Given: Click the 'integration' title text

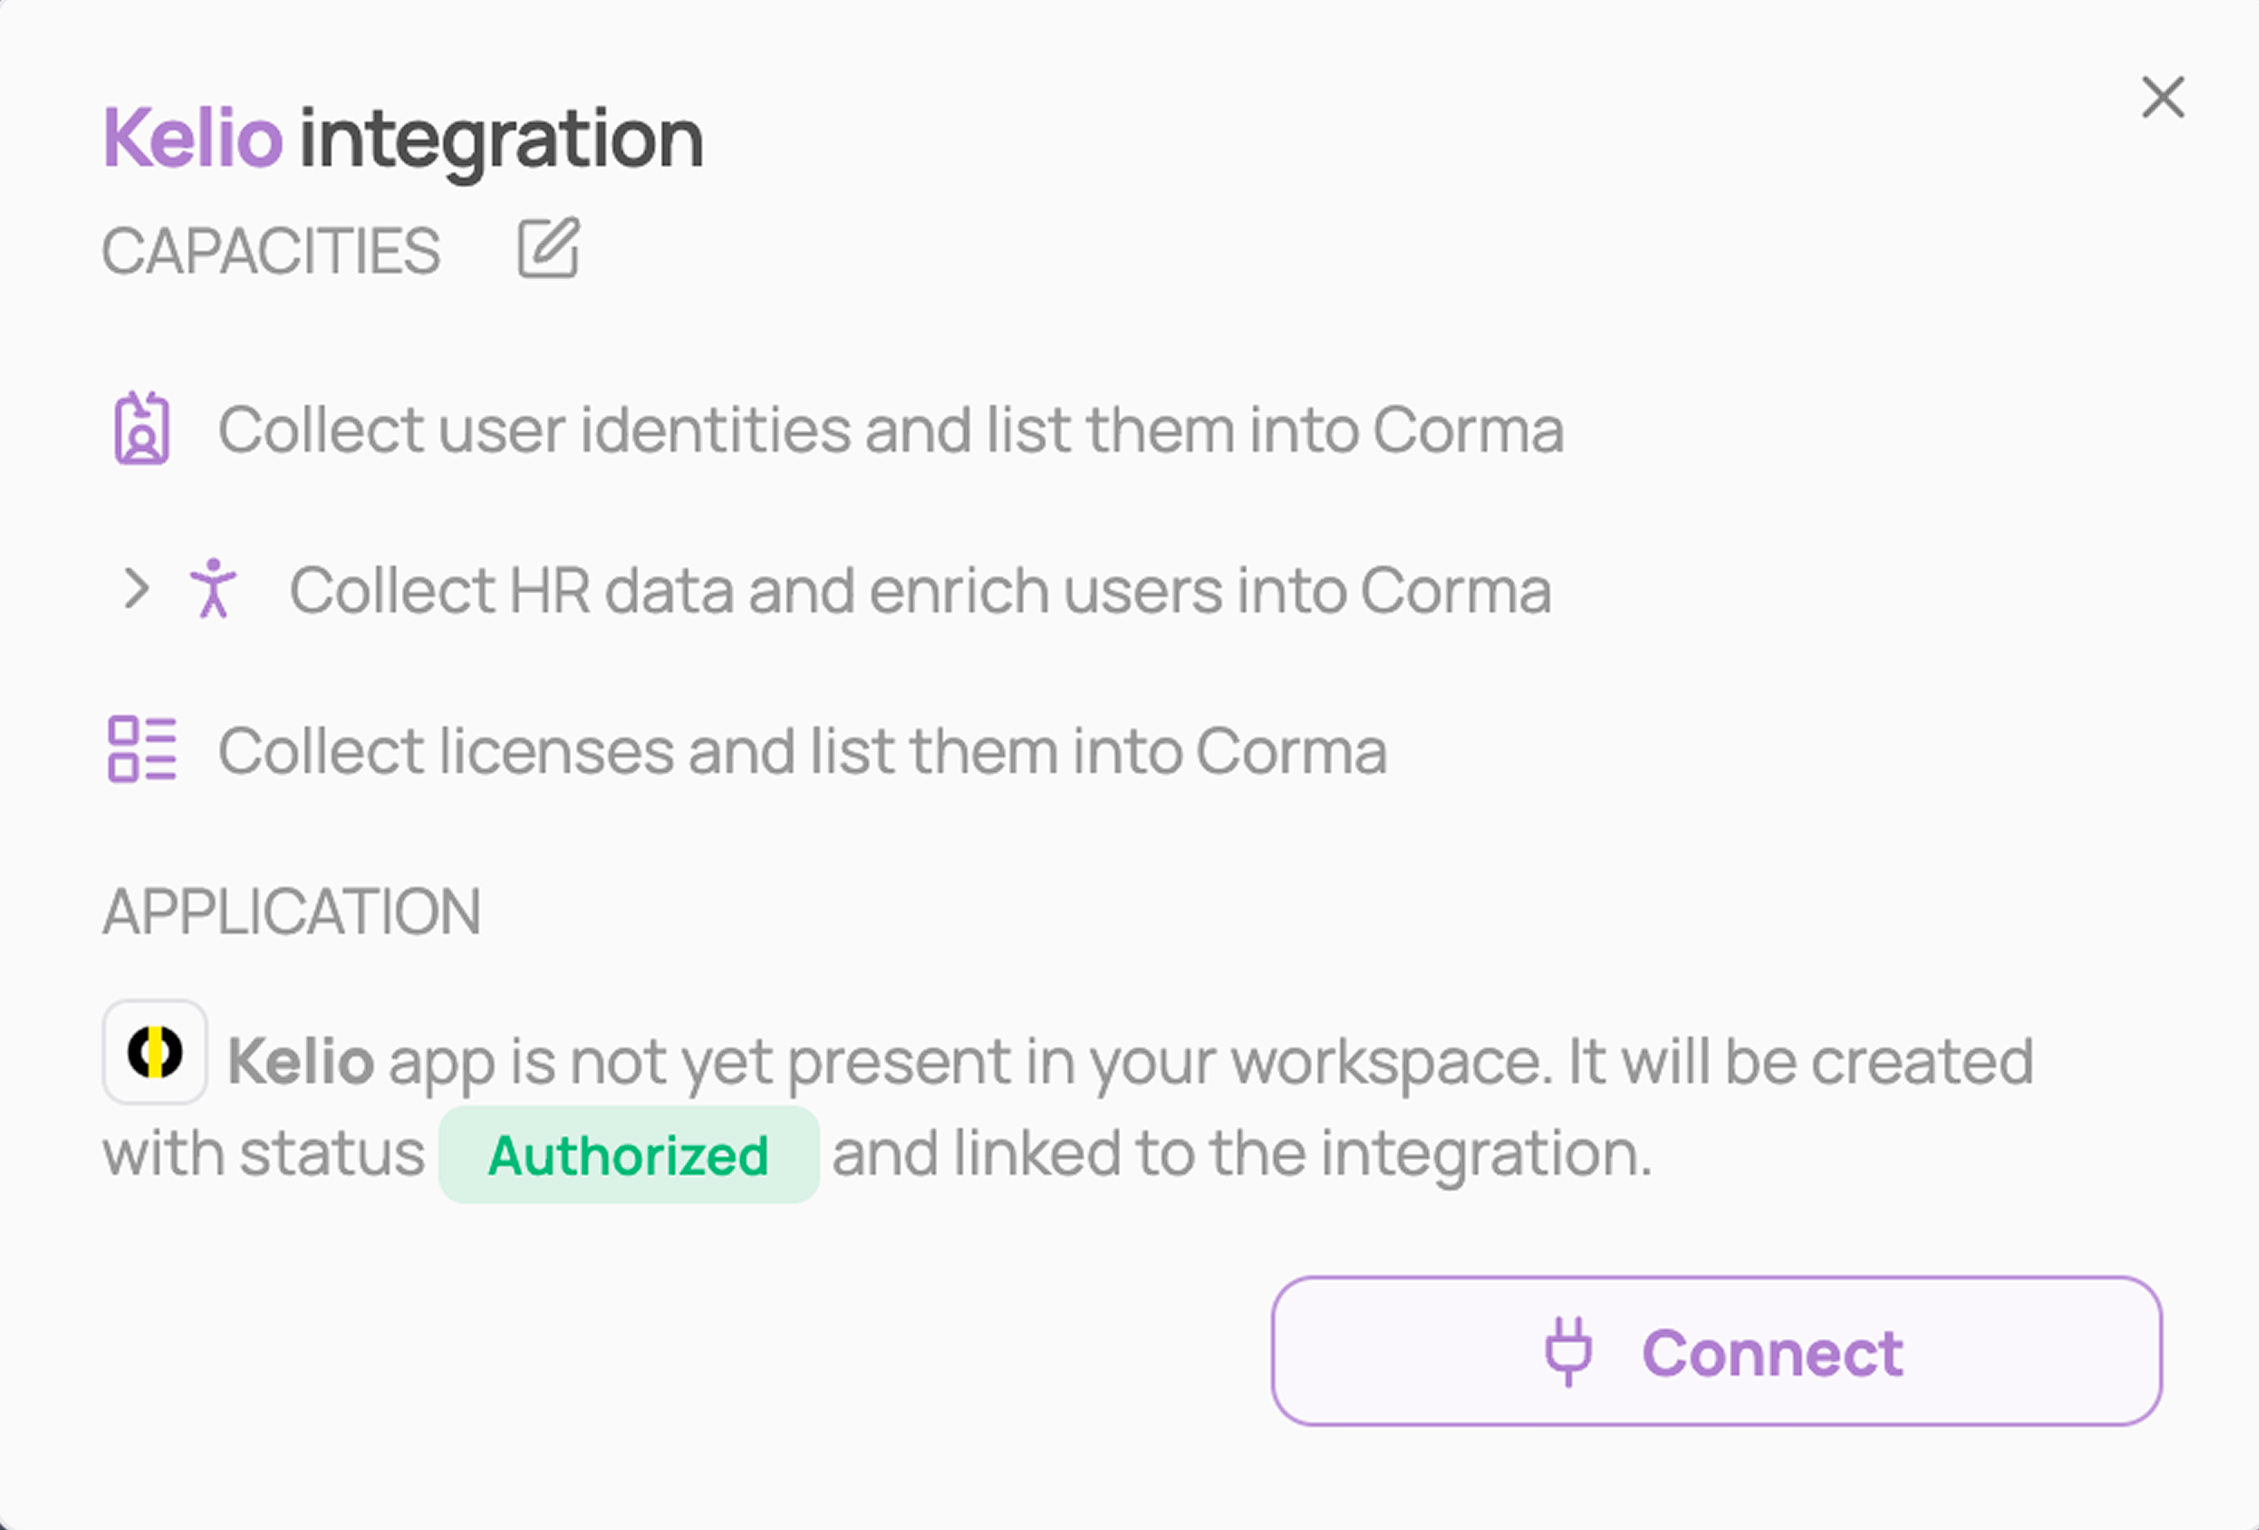Looking at the screenshot, I should click(502, 140).
